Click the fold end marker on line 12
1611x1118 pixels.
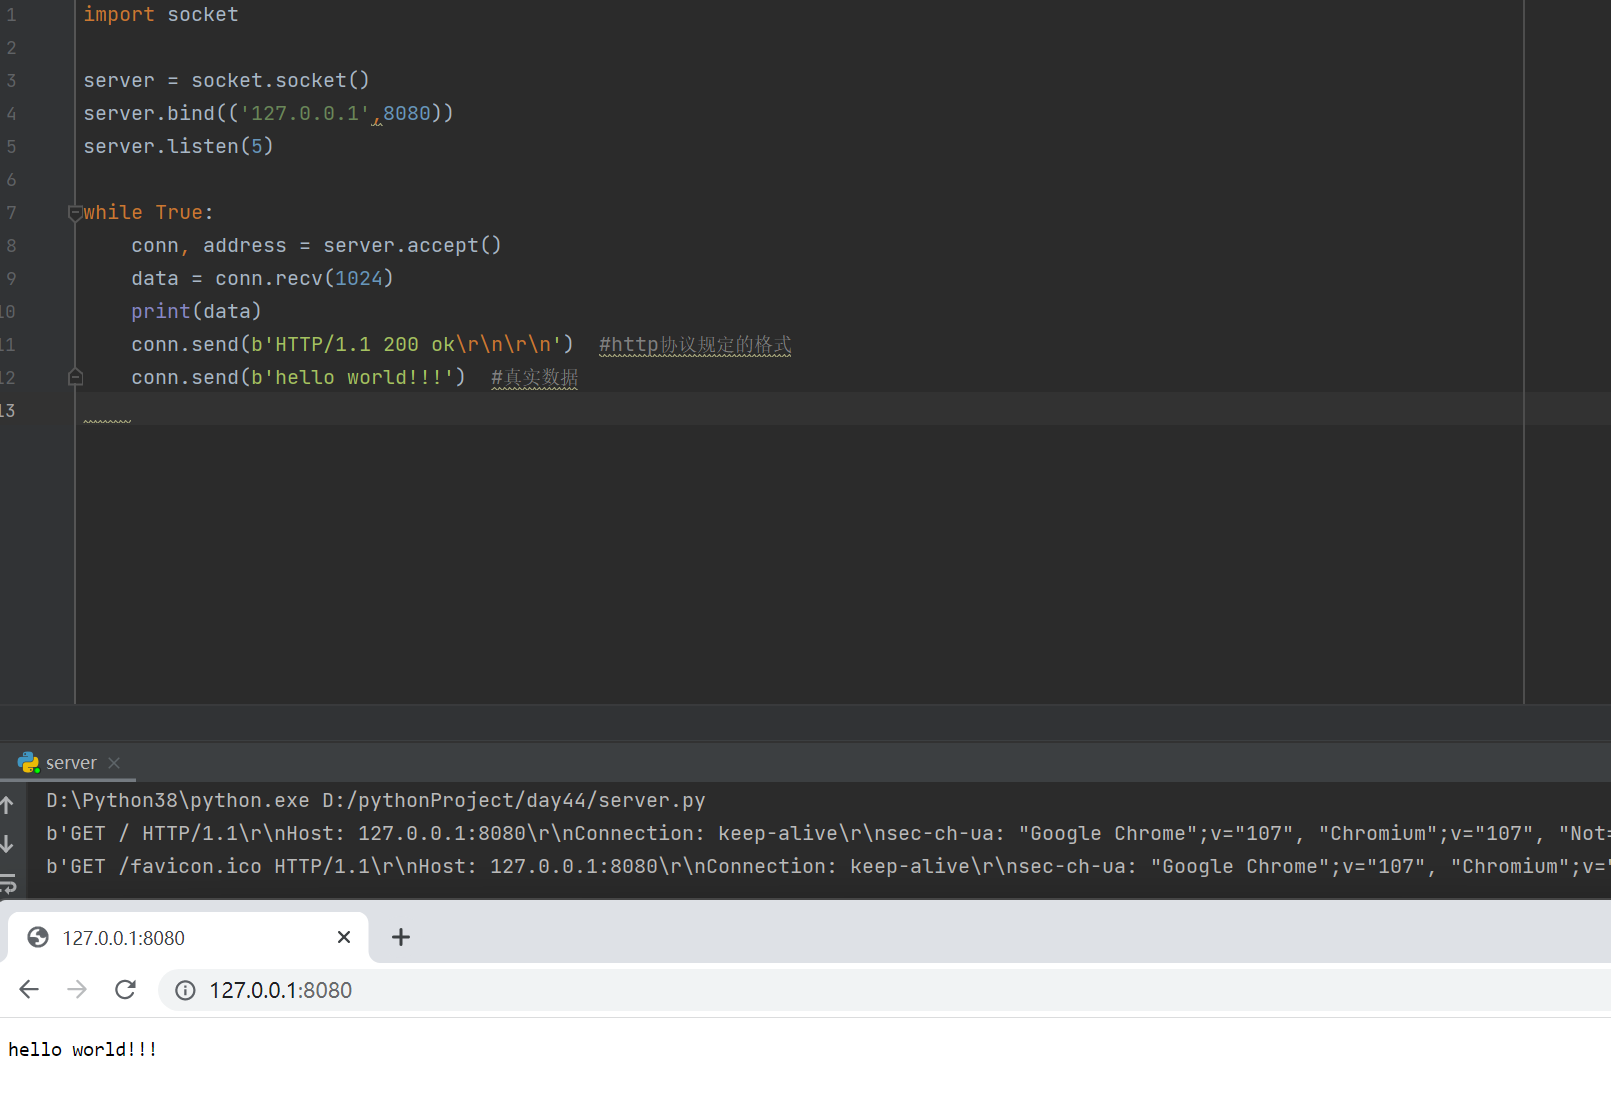click(x=75, y=377)
